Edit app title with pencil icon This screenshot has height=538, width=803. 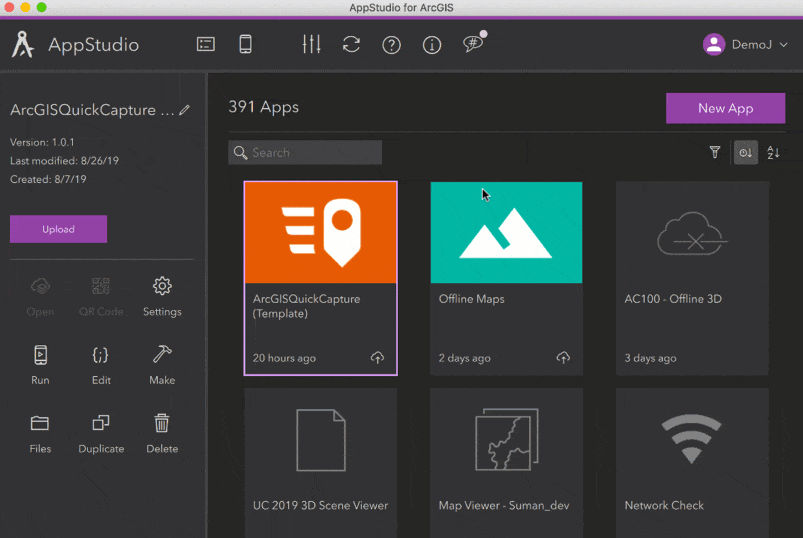tap(184, 110)
